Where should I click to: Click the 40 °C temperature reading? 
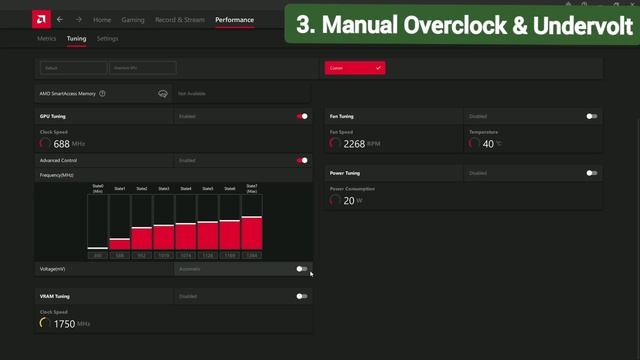click(x=492, y=144)
